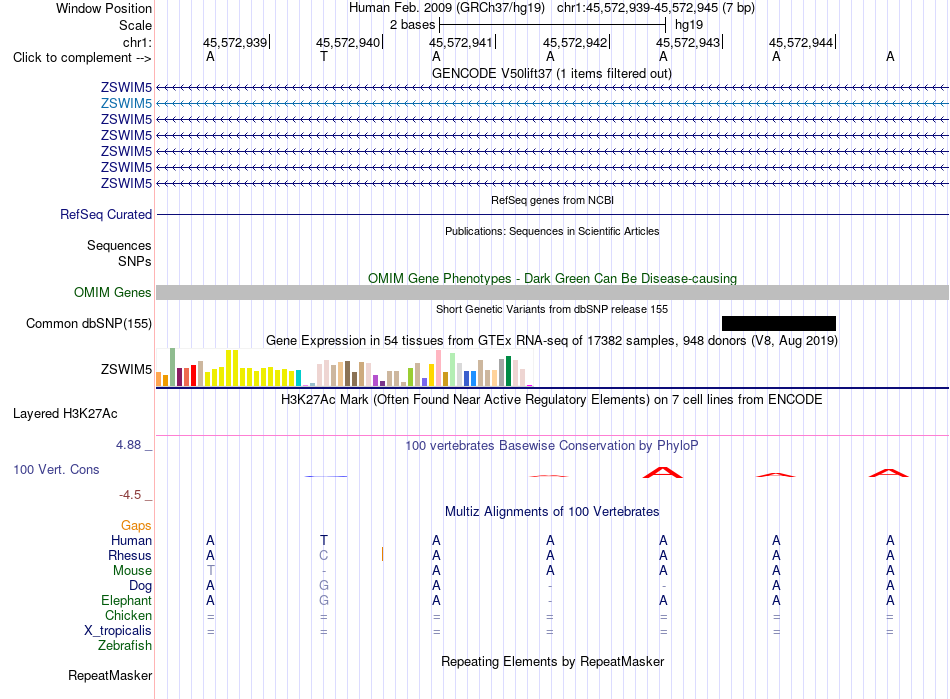Select the ZSWIM5 label beside the GTEx chart
950x699 pixels.
[126, 369]
